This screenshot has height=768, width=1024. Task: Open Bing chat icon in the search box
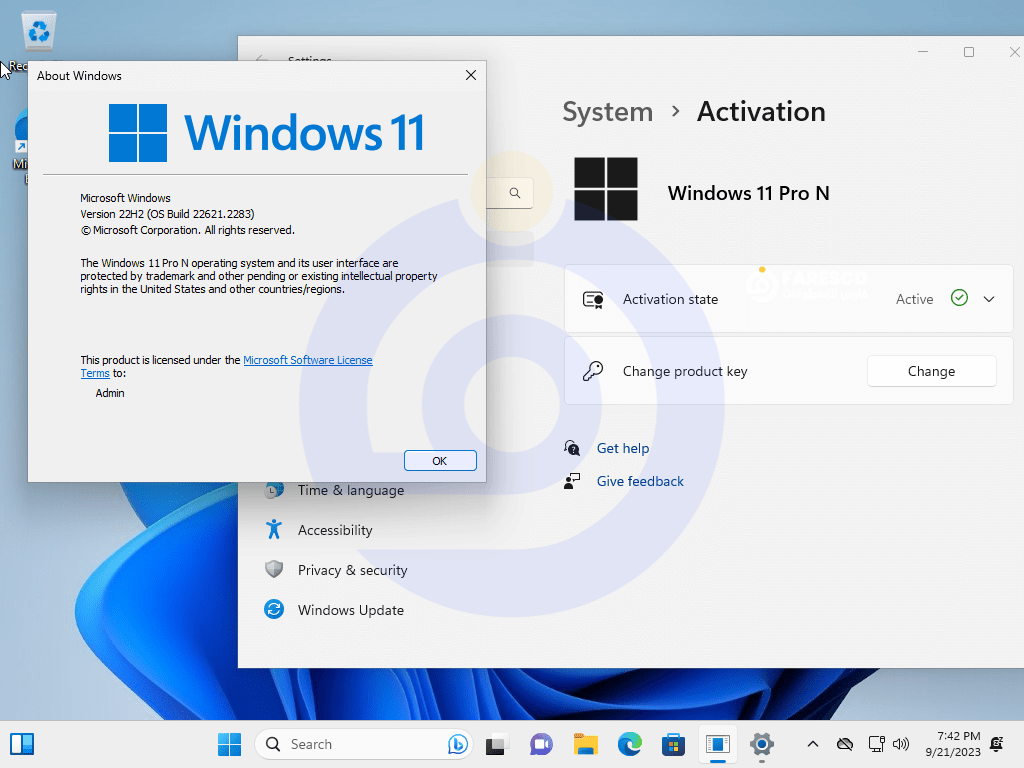click(458, 744)
